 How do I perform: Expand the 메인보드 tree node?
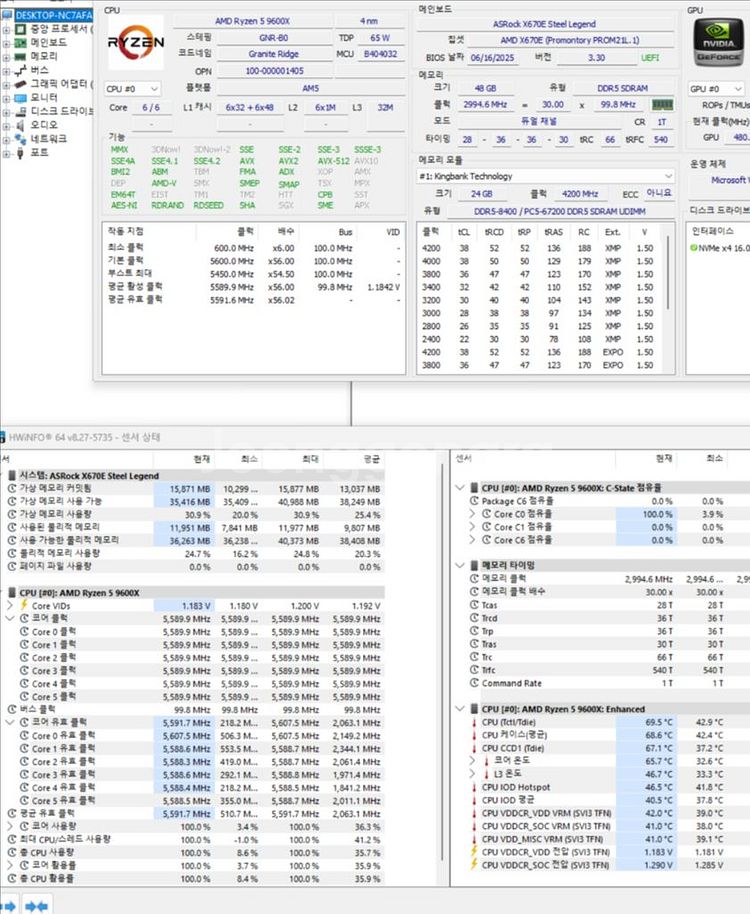tap(6, 43)
